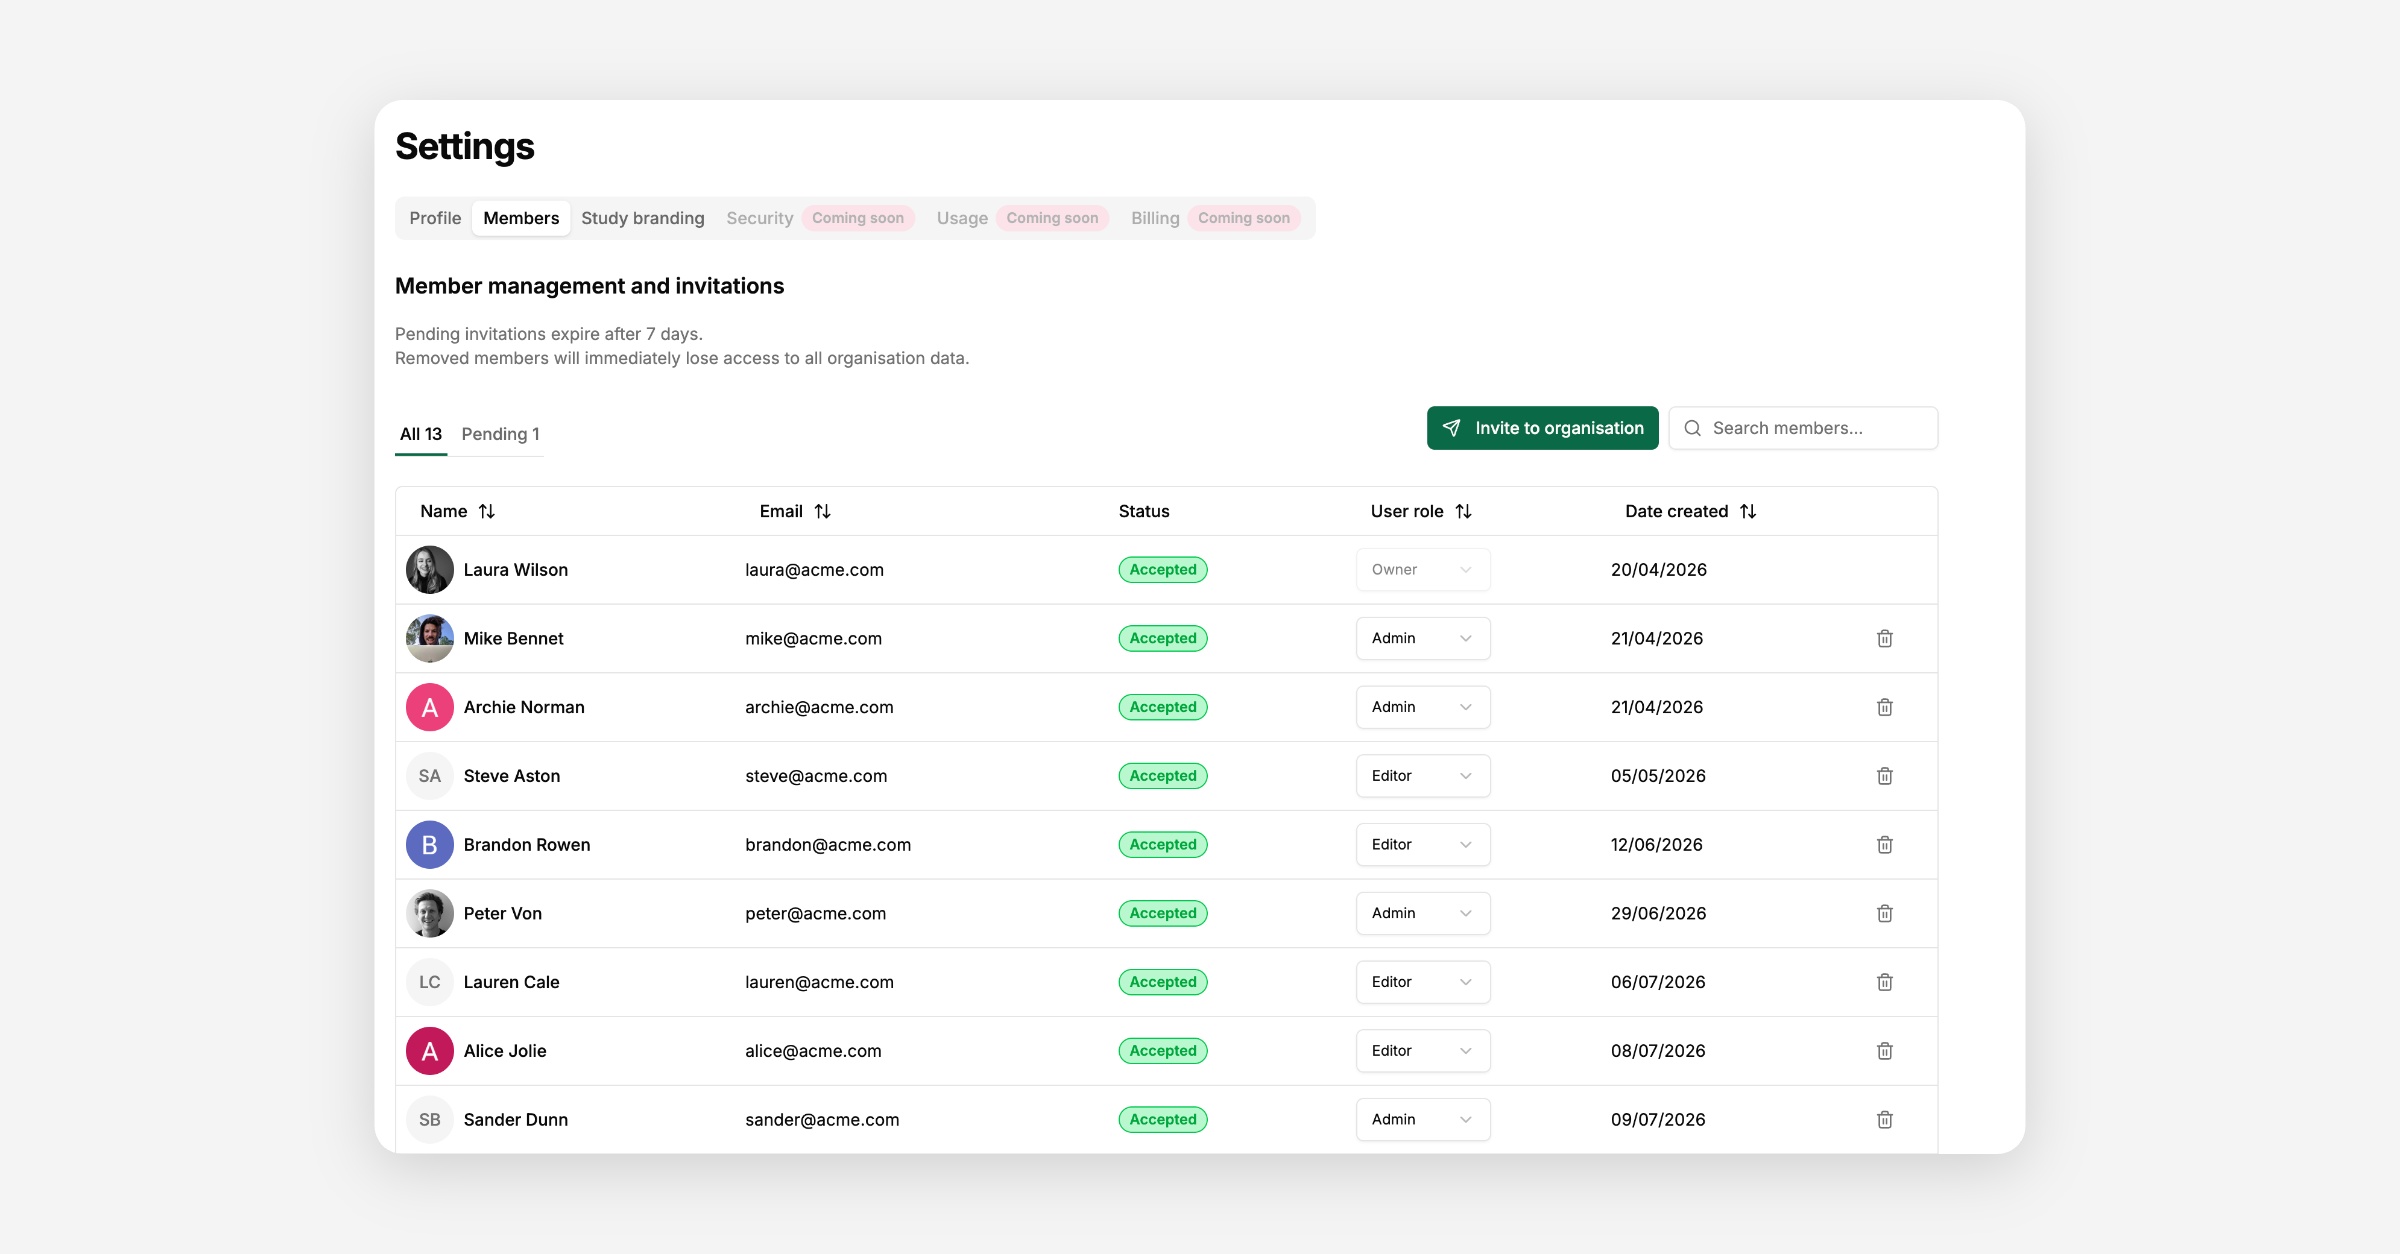Delete Peter Von using trash icon
Screen dimensions: 2400x1254
point(1884,913)
